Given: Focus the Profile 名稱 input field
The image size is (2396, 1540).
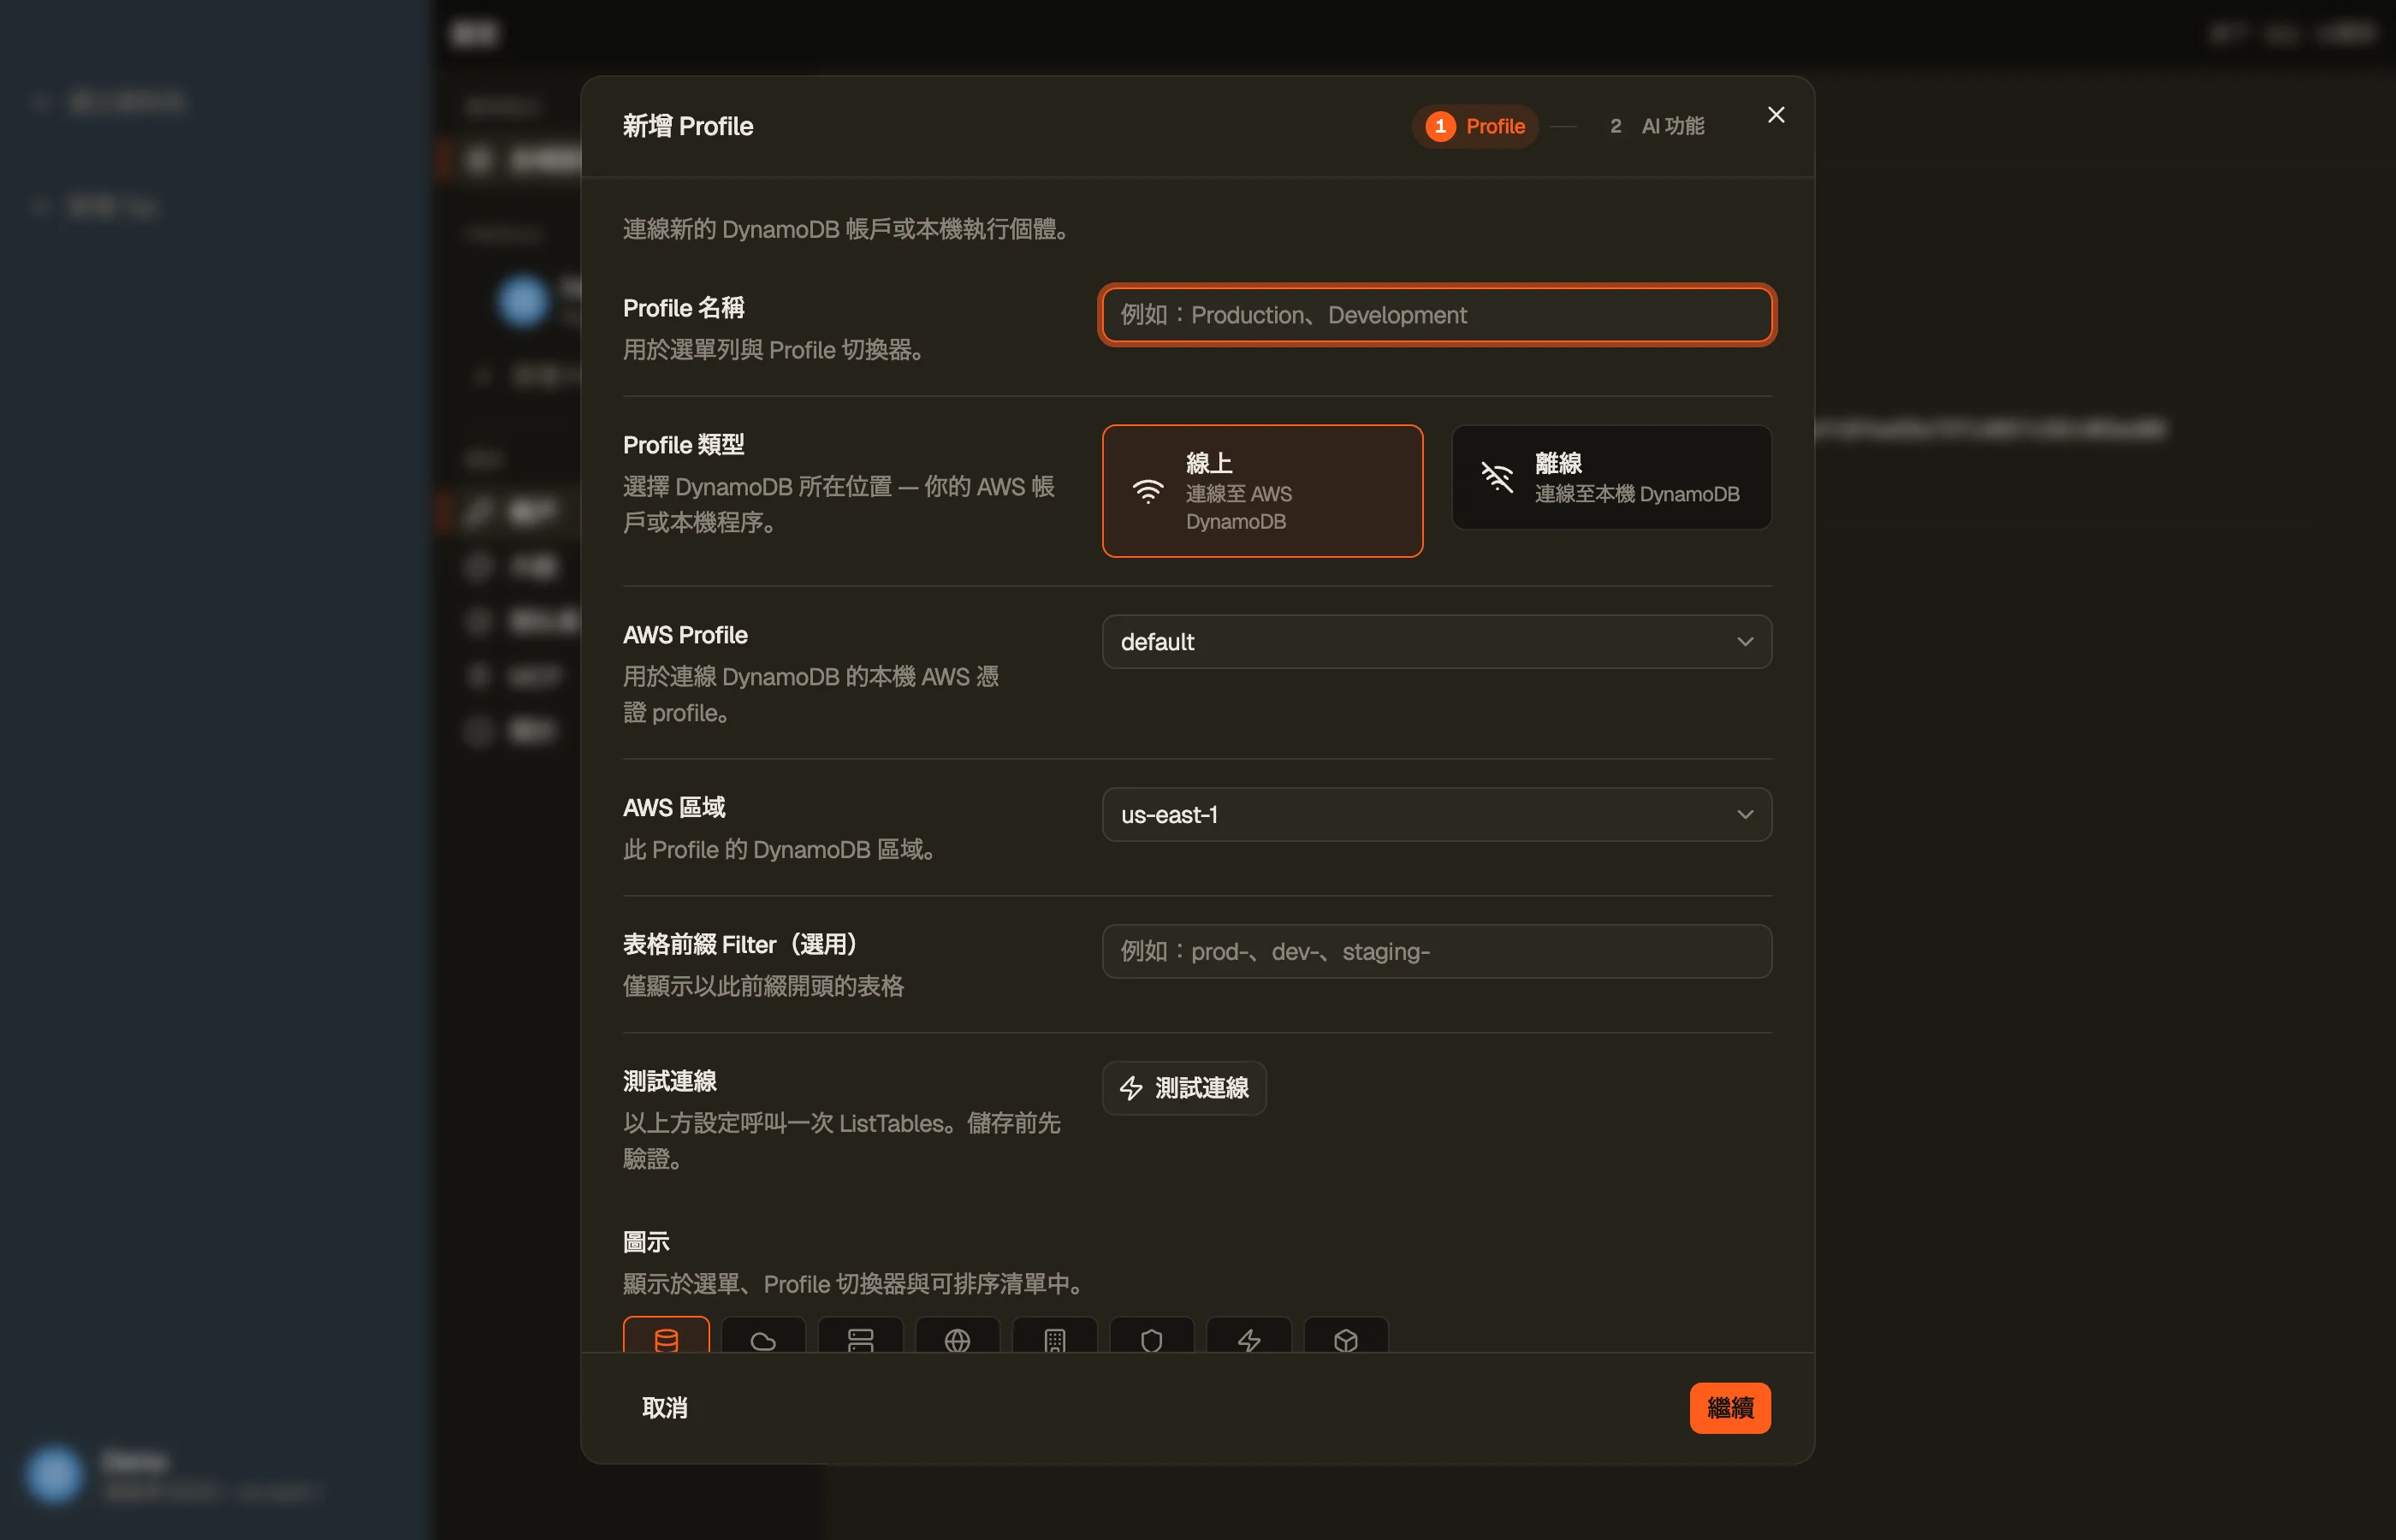Looking at the screenshot, I should [x=1437, y=315].
